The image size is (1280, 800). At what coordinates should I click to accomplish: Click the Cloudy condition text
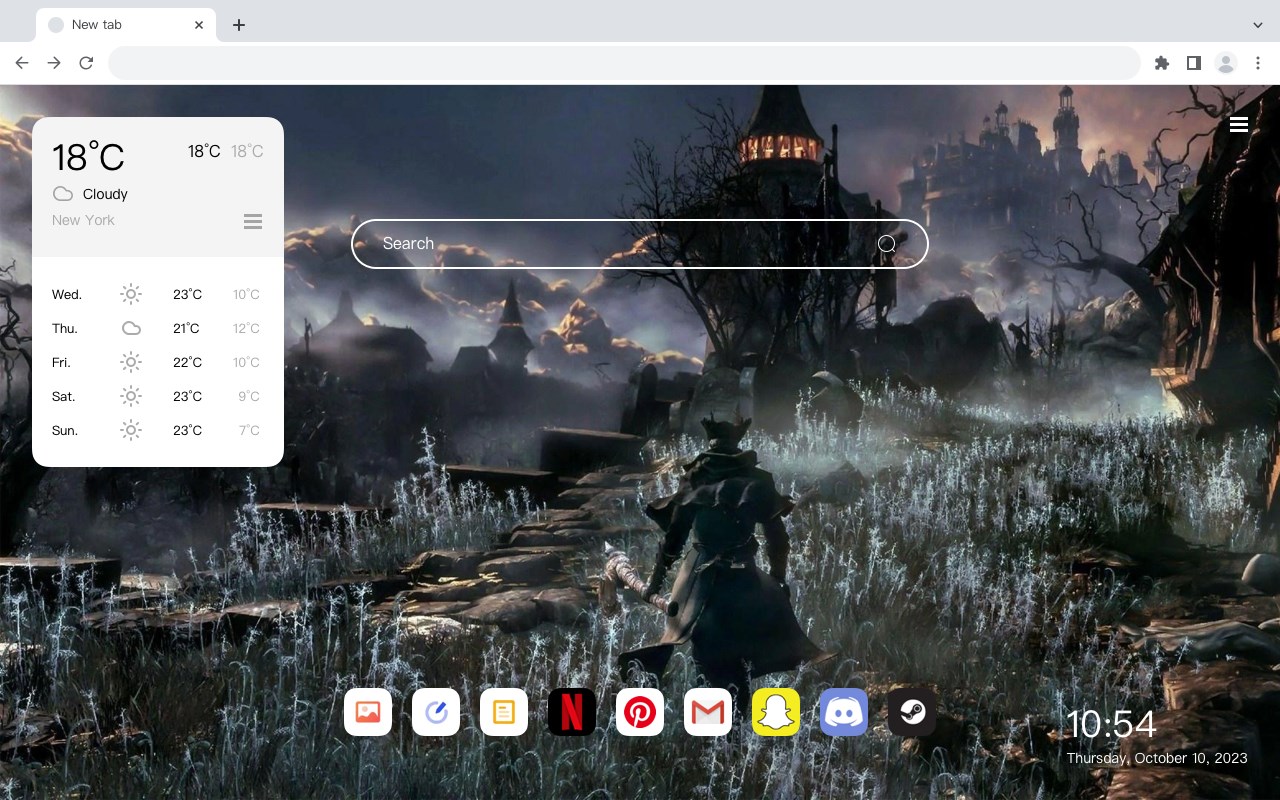pyautogui.click(x=105, y=194)
